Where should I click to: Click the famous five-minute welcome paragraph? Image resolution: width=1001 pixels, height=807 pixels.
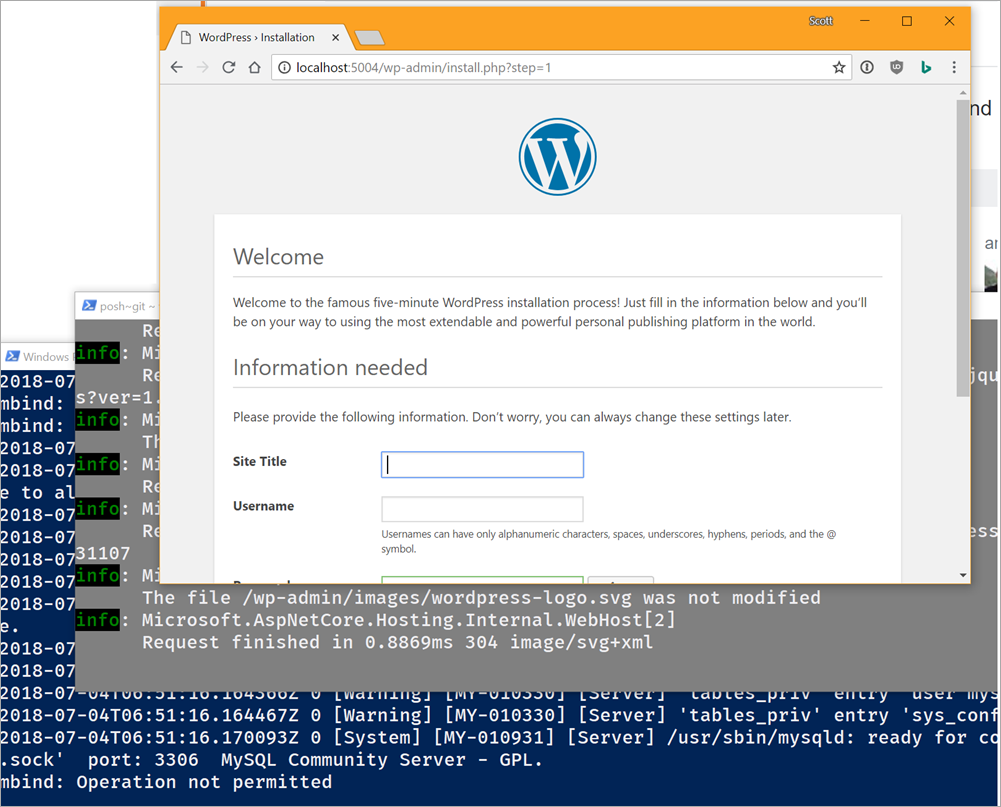pyautogui.click(x=550, y=312)
